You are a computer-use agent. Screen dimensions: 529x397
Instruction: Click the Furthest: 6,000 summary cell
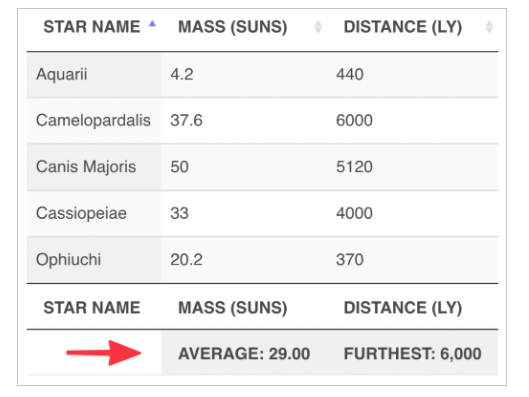[x=412, y=354]
